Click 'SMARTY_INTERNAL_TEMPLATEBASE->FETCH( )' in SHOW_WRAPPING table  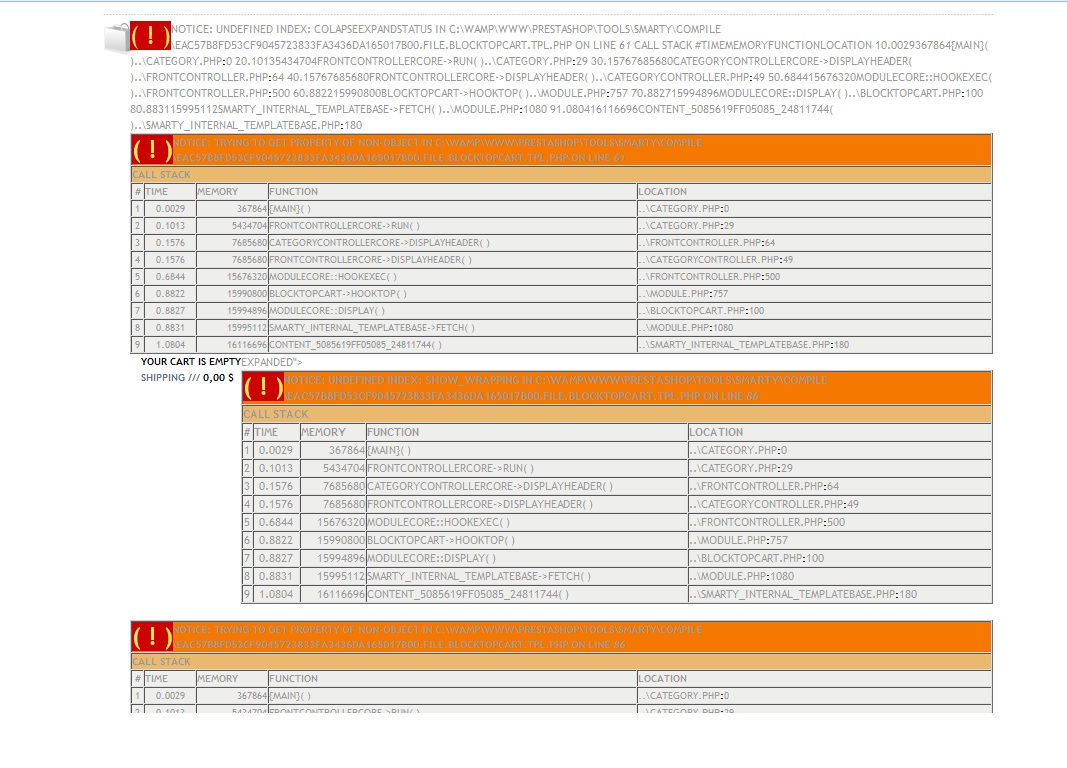point(479,576)
